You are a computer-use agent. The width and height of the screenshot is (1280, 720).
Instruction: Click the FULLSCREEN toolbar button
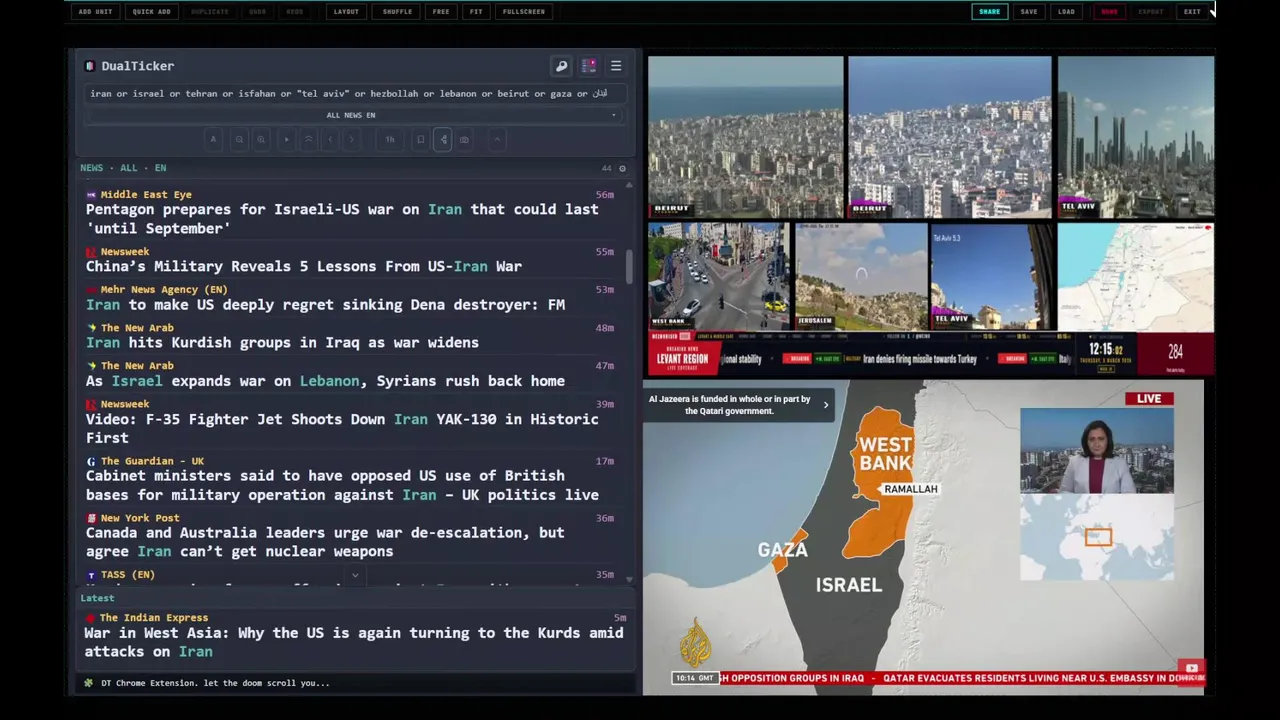coord(524,12)
